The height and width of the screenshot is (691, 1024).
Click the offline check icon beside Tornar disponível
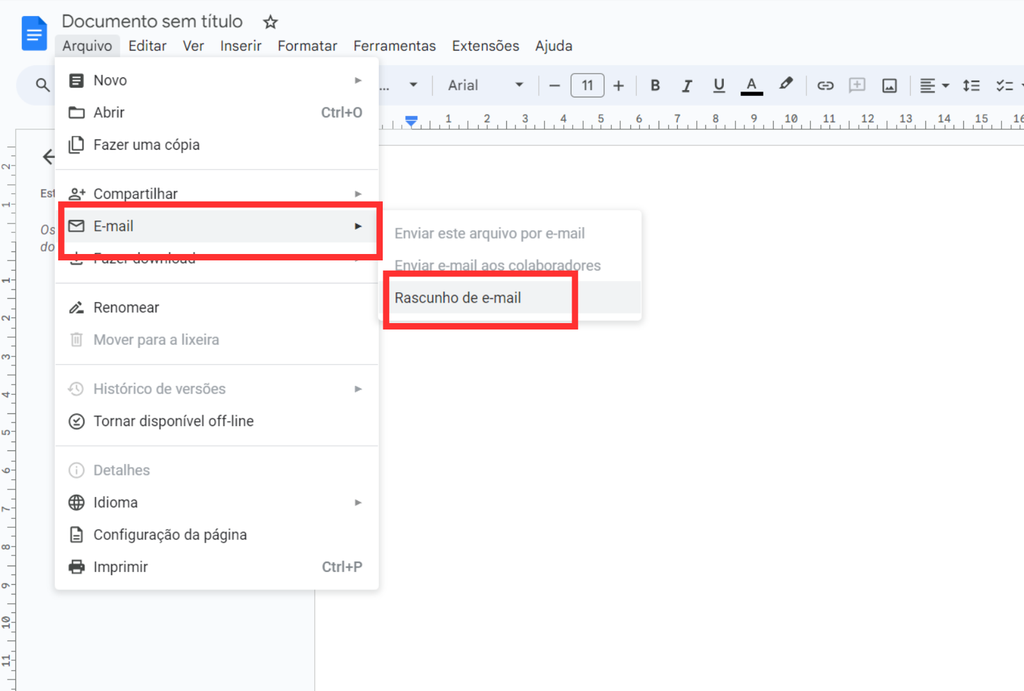click(76, 421)
